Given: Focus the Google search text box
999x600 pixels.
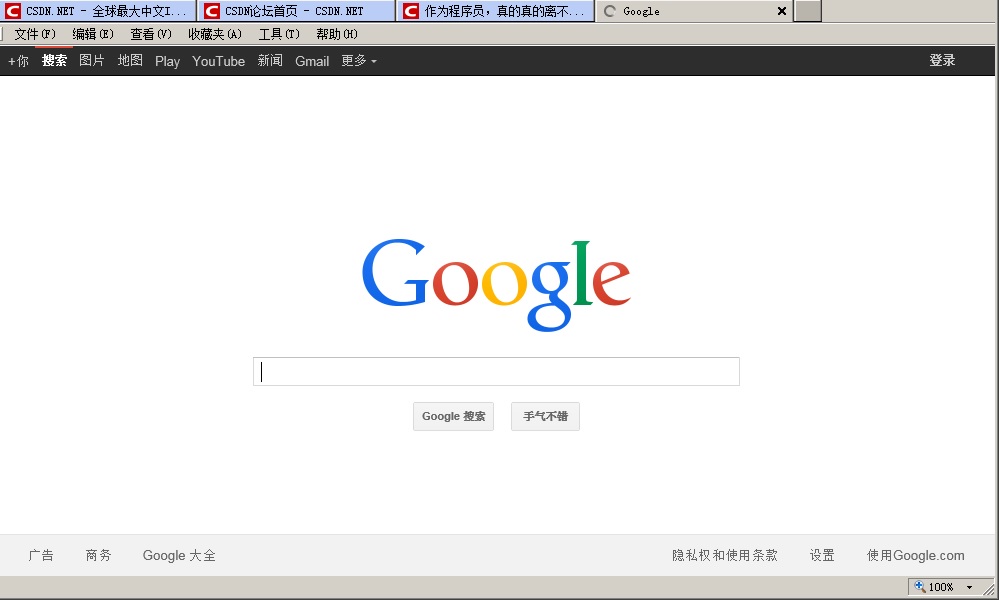Looking at the screenshot, I should tap(496, 372).
